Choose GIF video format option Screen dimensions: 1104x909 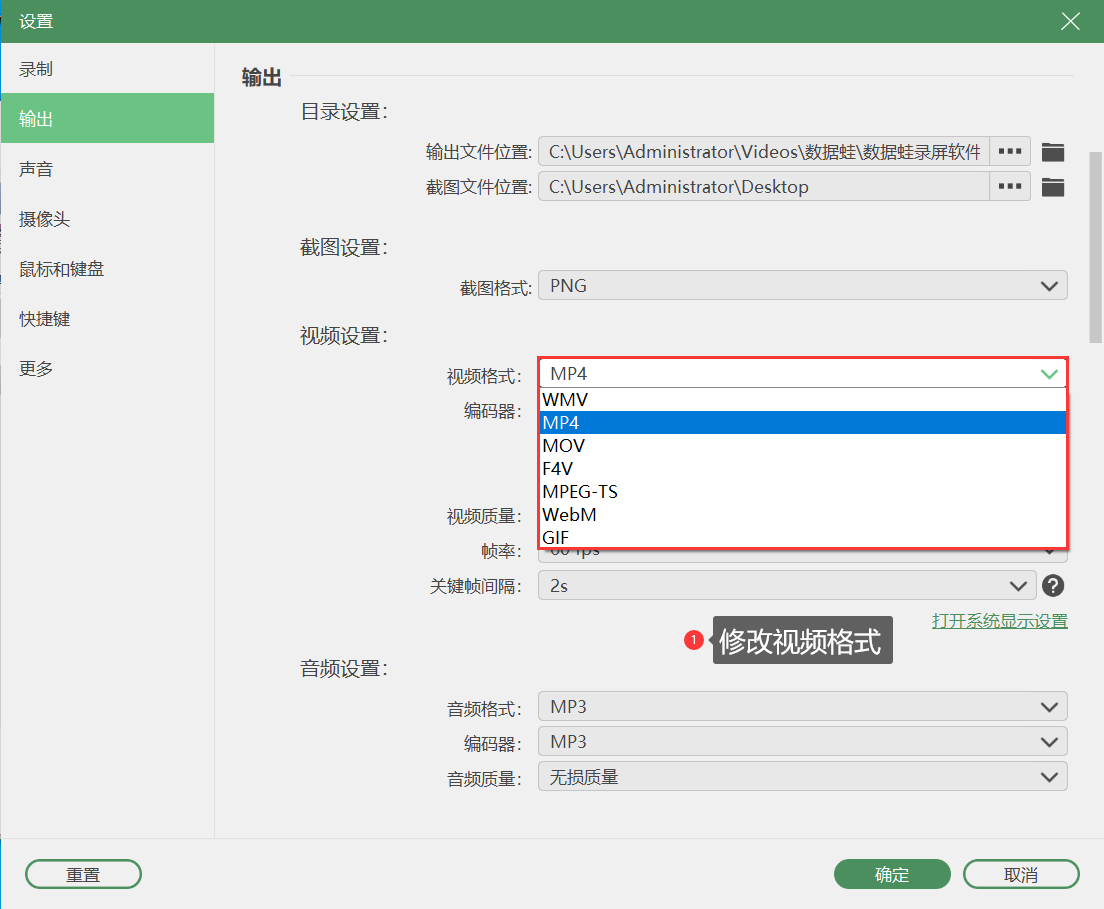803,537
